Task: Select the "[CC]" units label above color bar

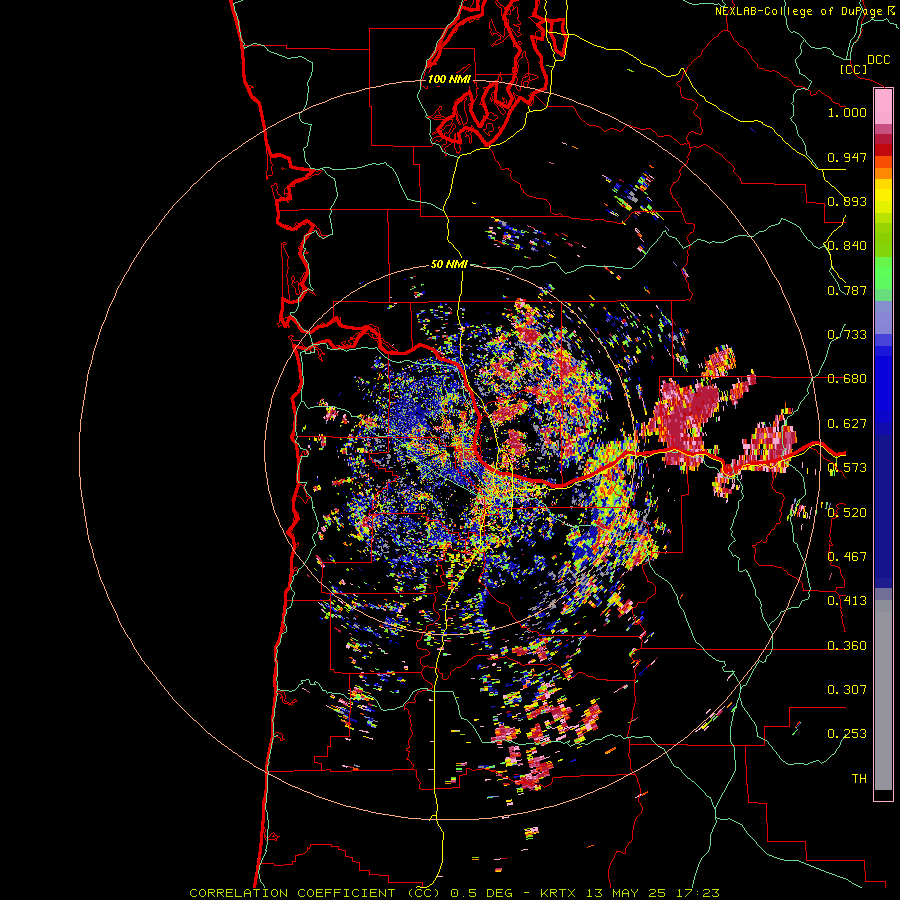Action: click(x=853, y=69)
